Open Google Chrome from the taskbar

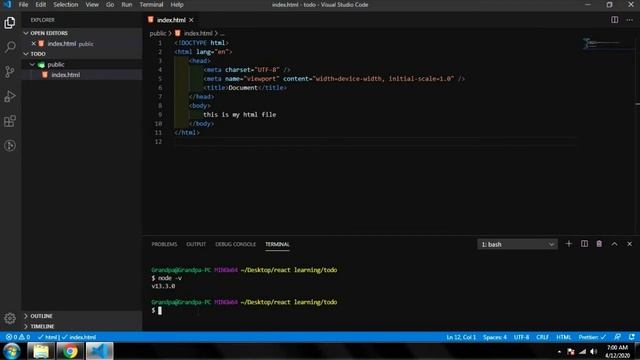coord(70,351)
